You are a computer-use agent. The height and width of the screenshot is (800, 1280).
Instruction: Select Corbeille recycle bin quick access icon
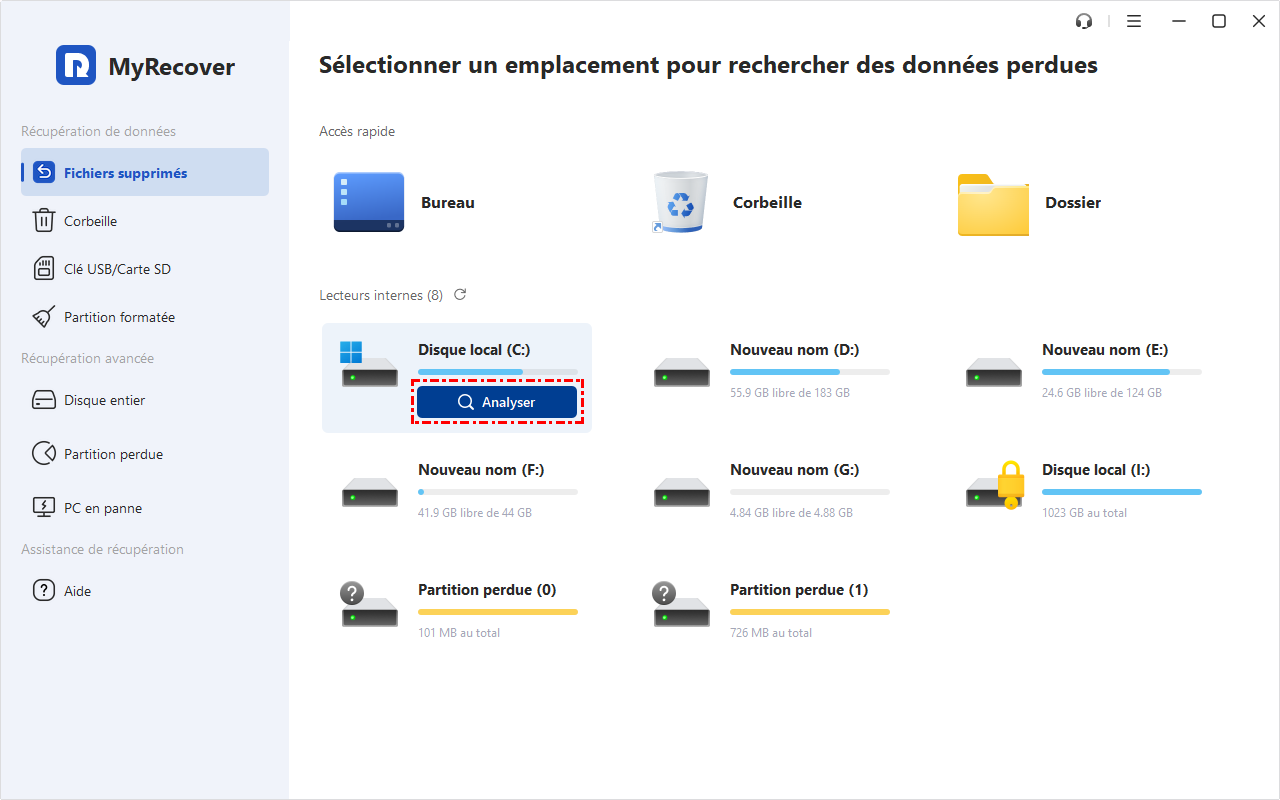(x=680, y=202)
